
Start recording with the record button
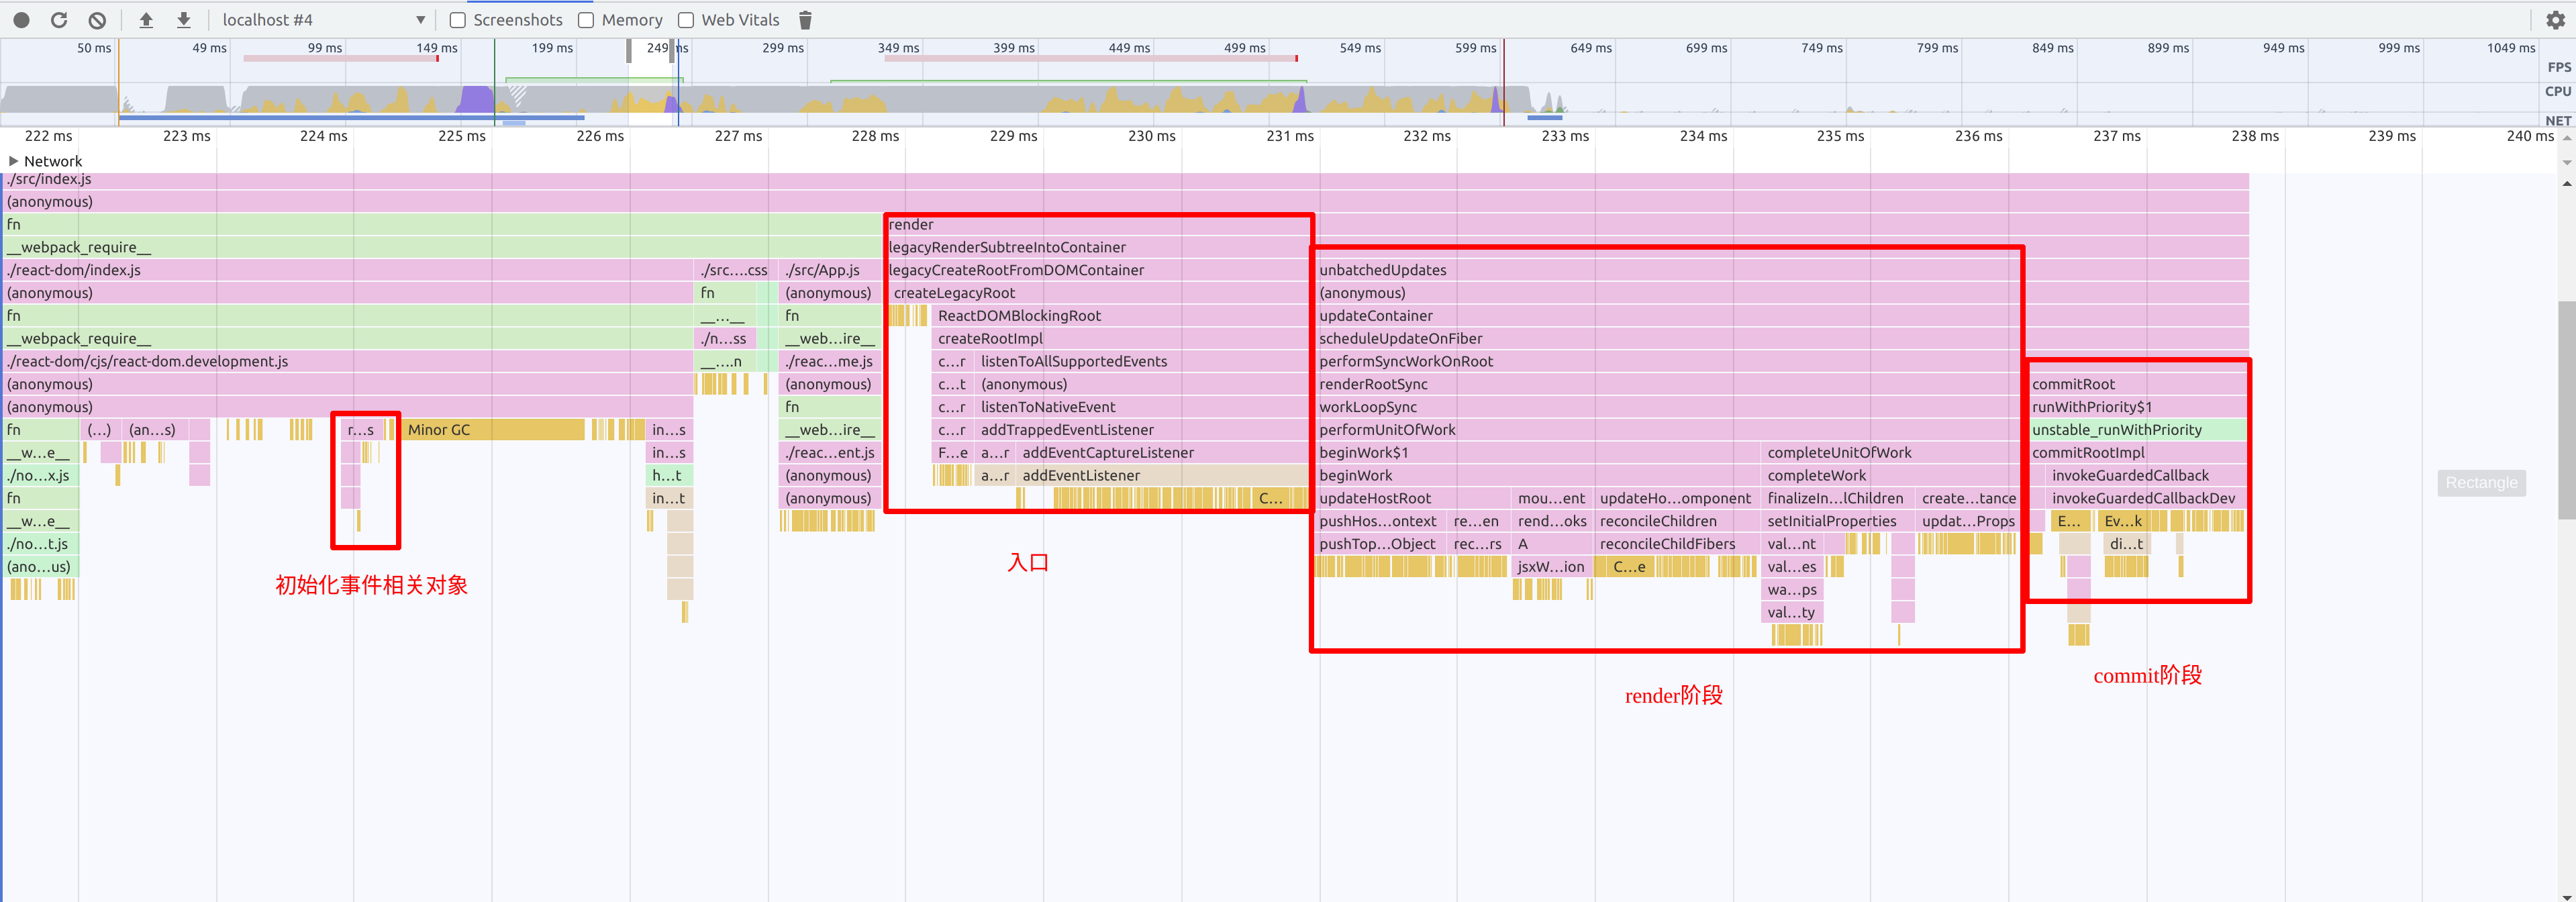(21, 20)
